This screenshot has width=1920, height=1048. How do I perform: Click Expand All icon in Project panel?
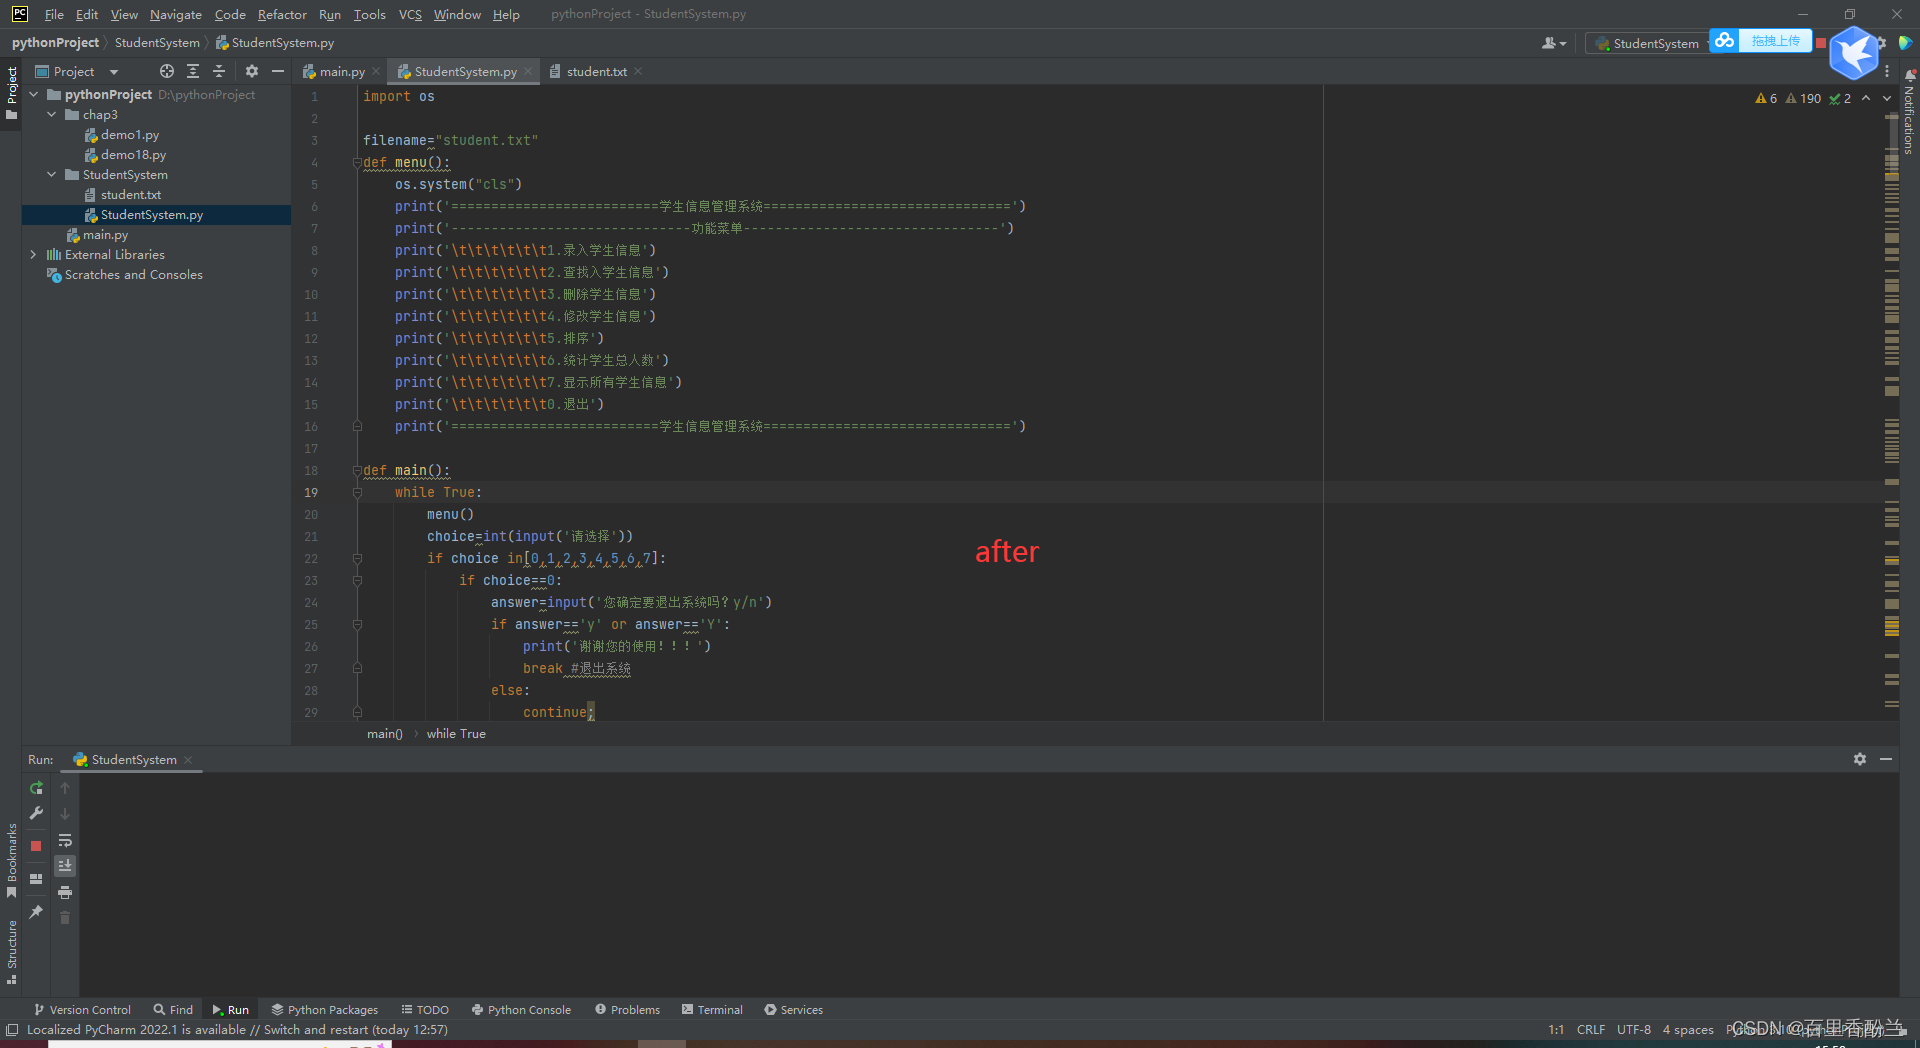pos(193,71)
